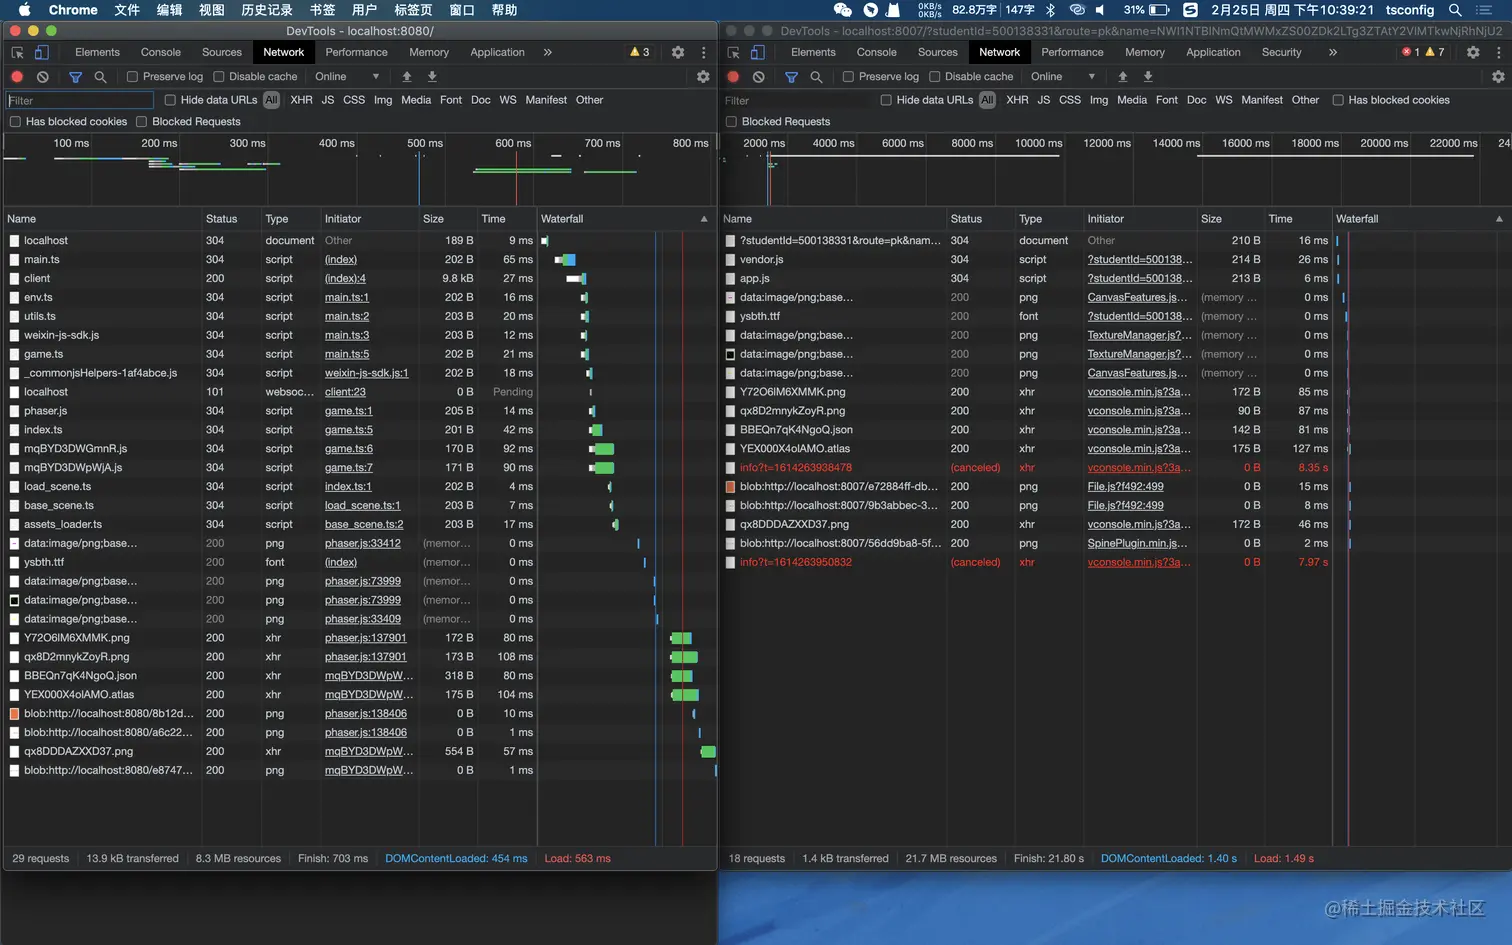Click inspect element picker icon in left DevTools
This screenshot has width=1512, height=945.
click(17, 52)
